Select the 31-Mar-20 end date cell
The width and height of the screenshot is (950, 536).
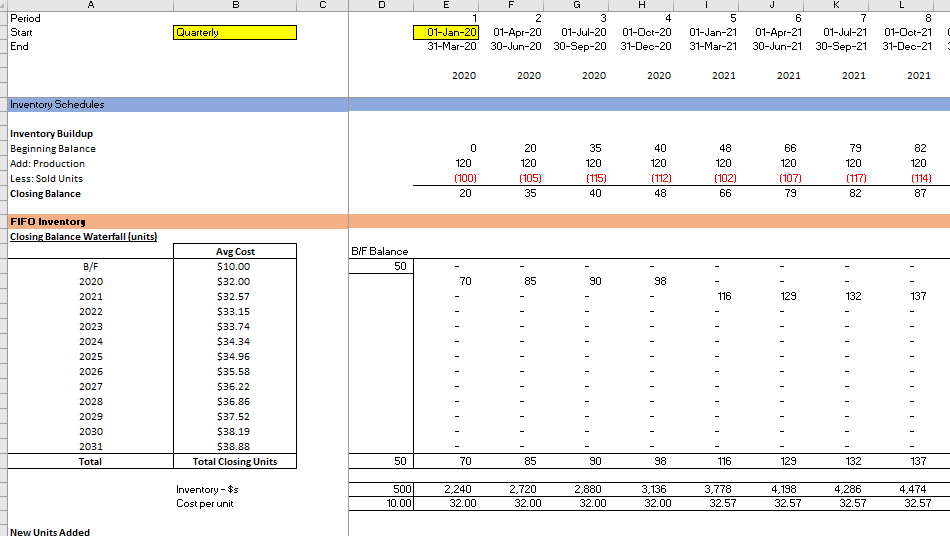pos(446,47)
